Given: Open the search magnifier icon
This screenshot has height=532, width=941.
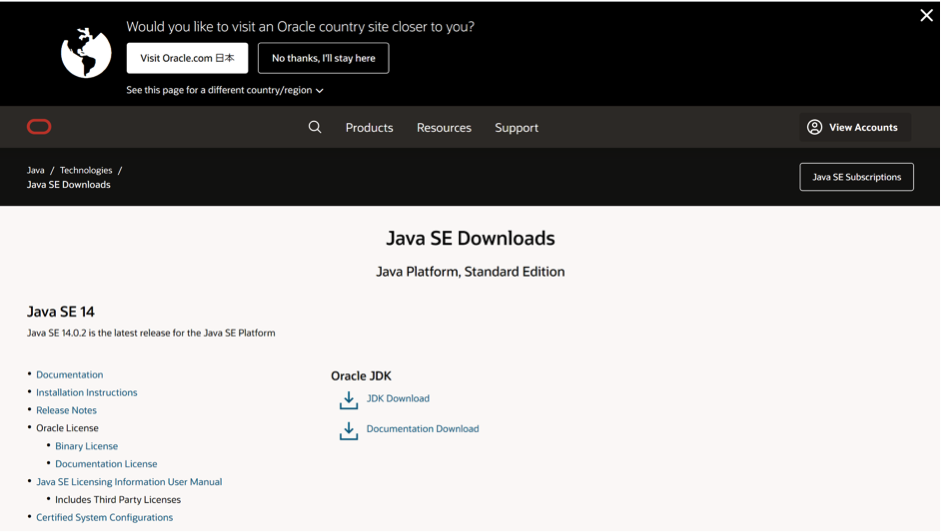Looking at the screenshot, I should click(314, 127).
